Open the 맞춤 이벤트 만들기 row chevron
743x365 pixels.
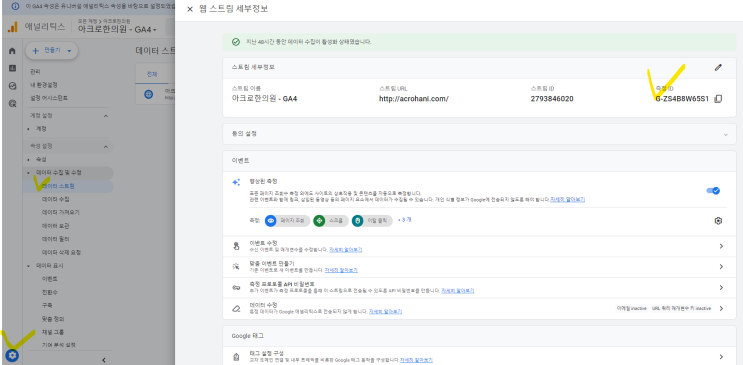click(721, 266)
